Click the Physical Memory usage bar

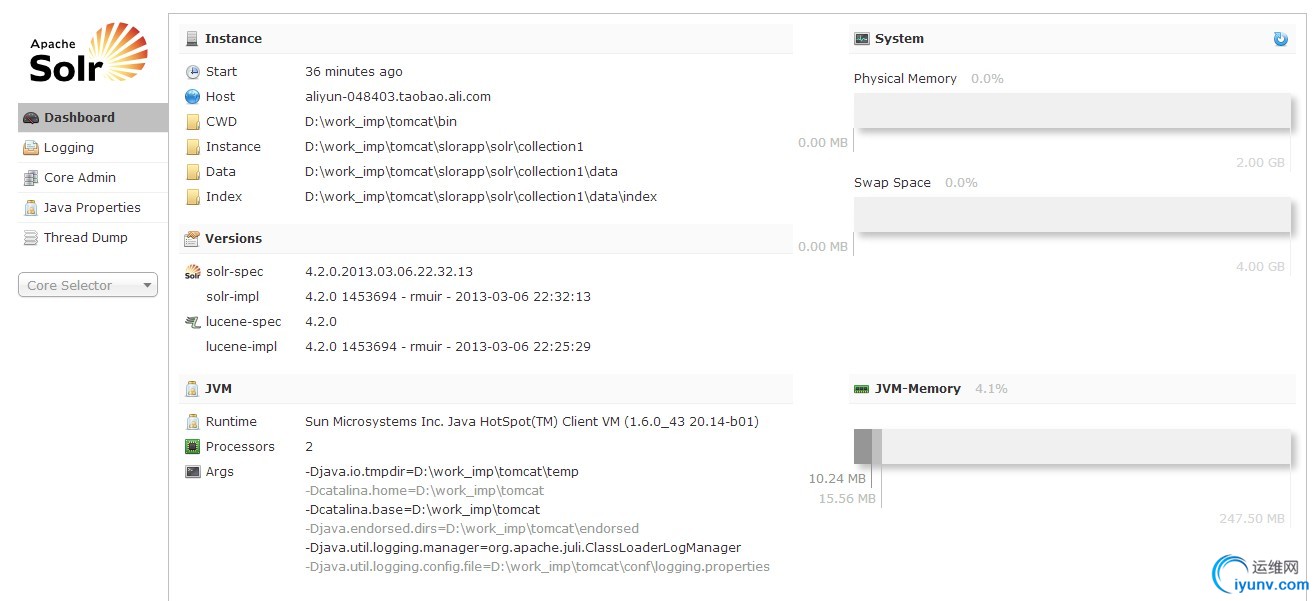click(1073, 110)
